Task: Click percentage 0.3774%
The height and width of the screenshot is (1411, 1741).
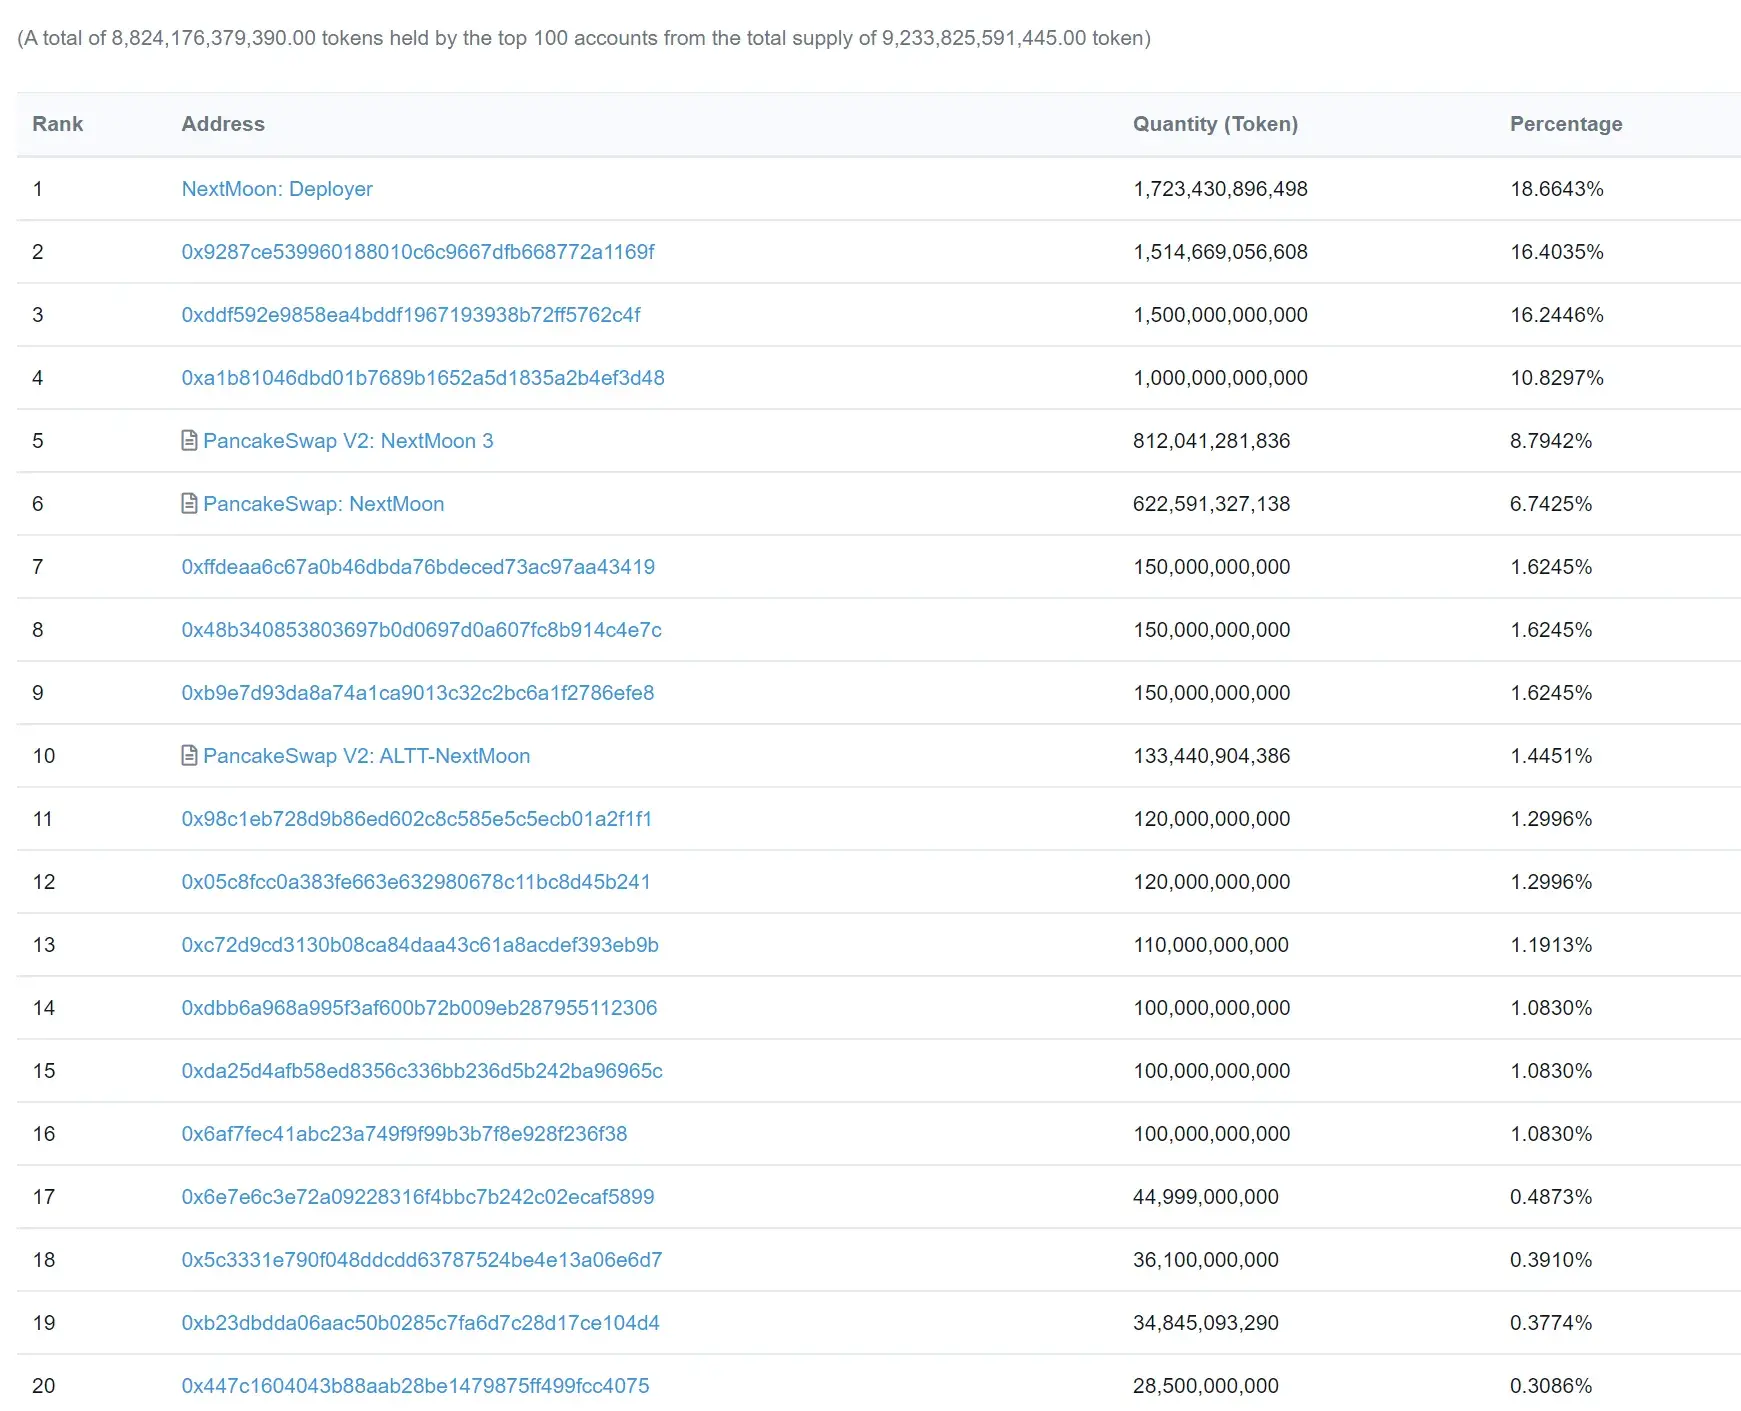Action: pyautogui.click(x=1551, y=1323)
